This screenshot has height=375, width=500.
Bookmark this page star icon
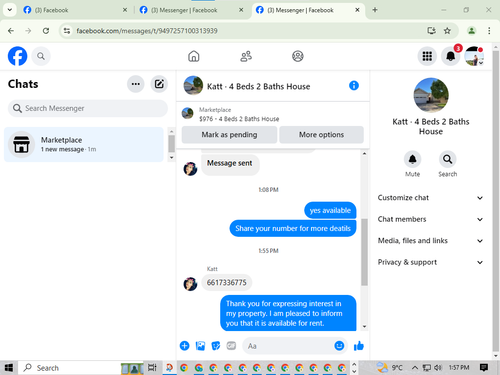tap(447, 31)
